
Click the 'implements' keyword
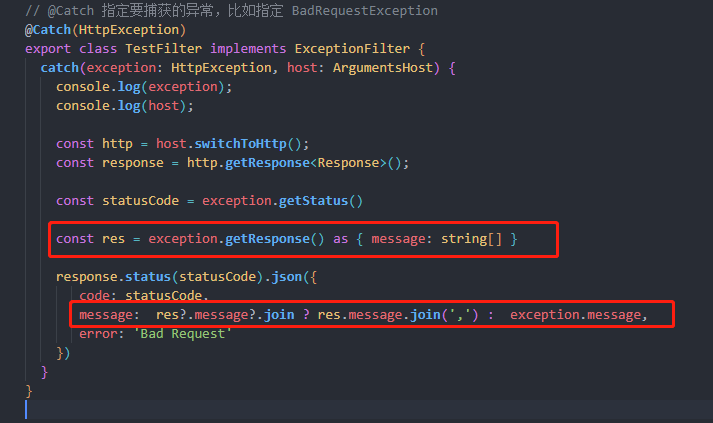click(x=248, y=49)
